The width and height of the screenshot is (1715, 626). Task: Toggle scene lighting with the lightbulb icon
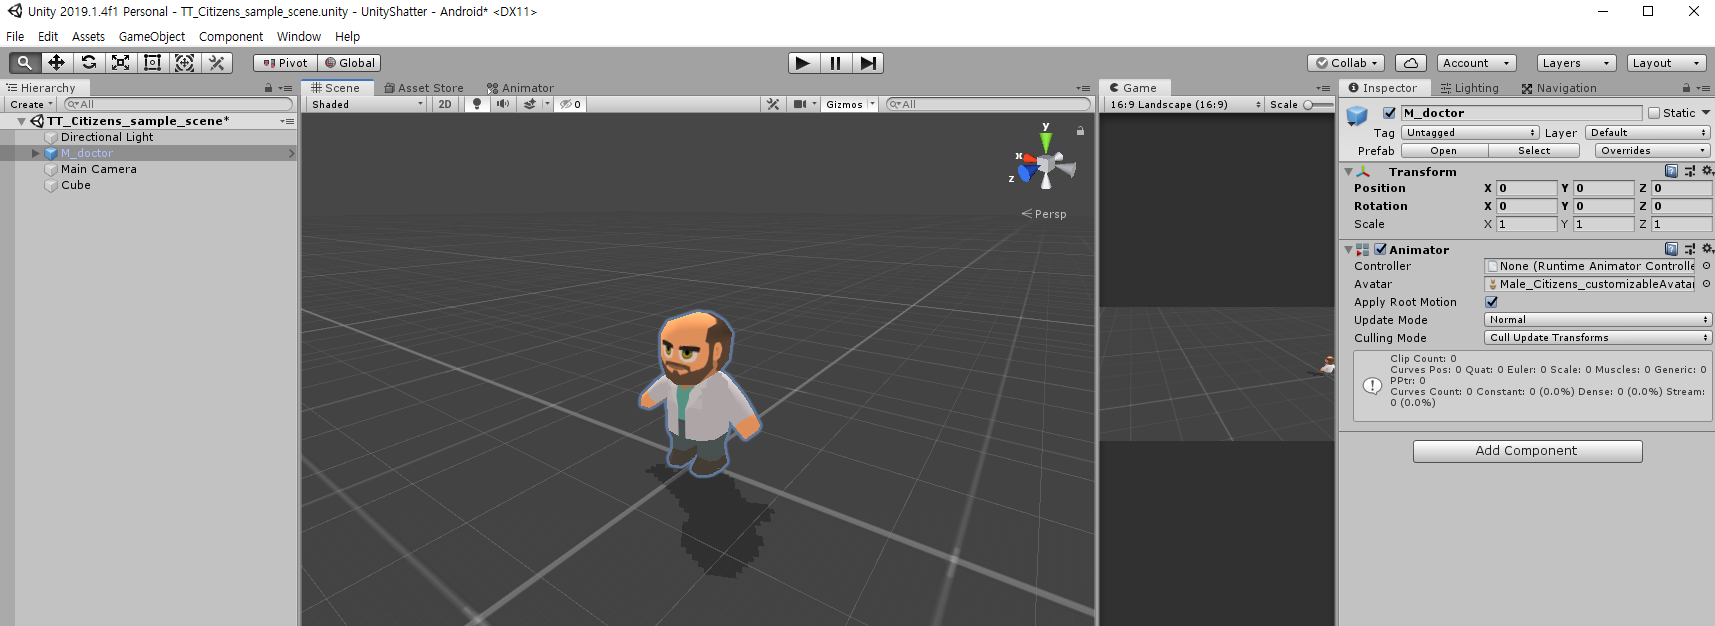(477, 104)
